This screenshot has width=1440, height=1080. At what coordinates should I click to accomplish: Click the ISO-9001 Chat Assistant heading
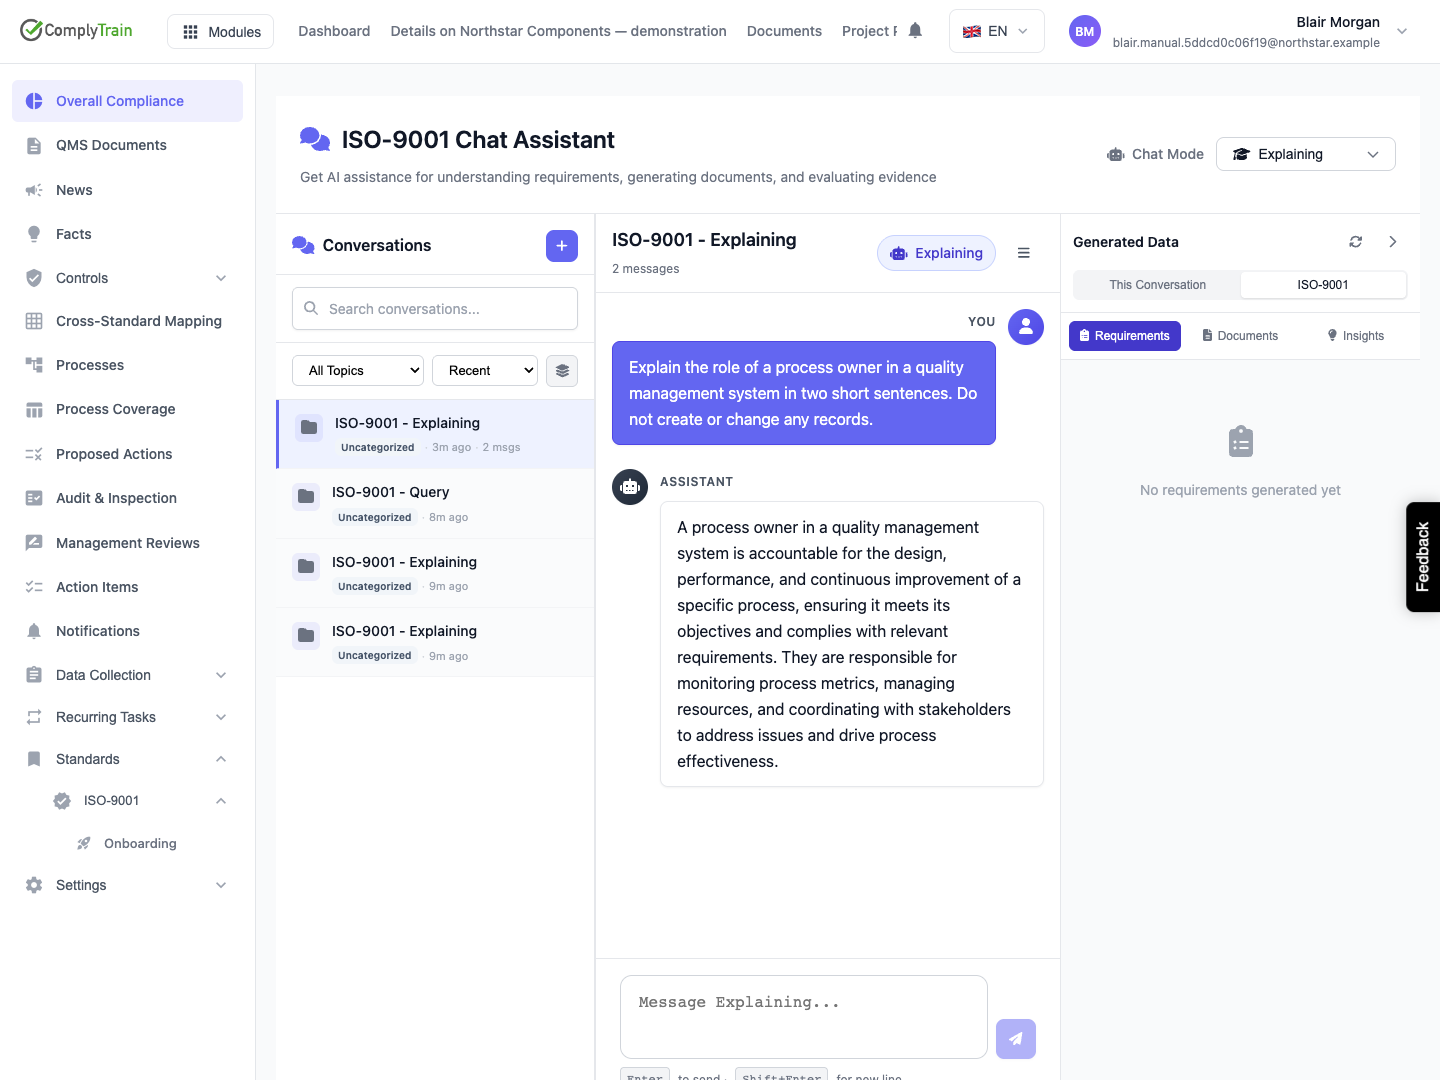coord(478,140)
